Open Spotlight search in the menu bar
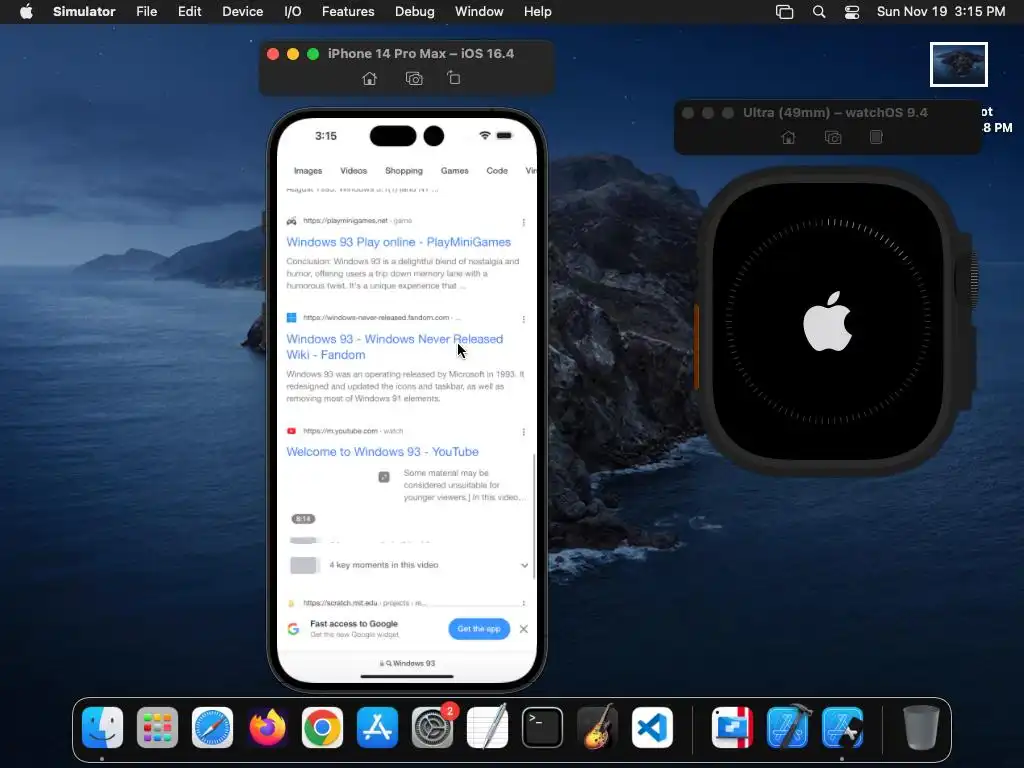 pos(818,12)
